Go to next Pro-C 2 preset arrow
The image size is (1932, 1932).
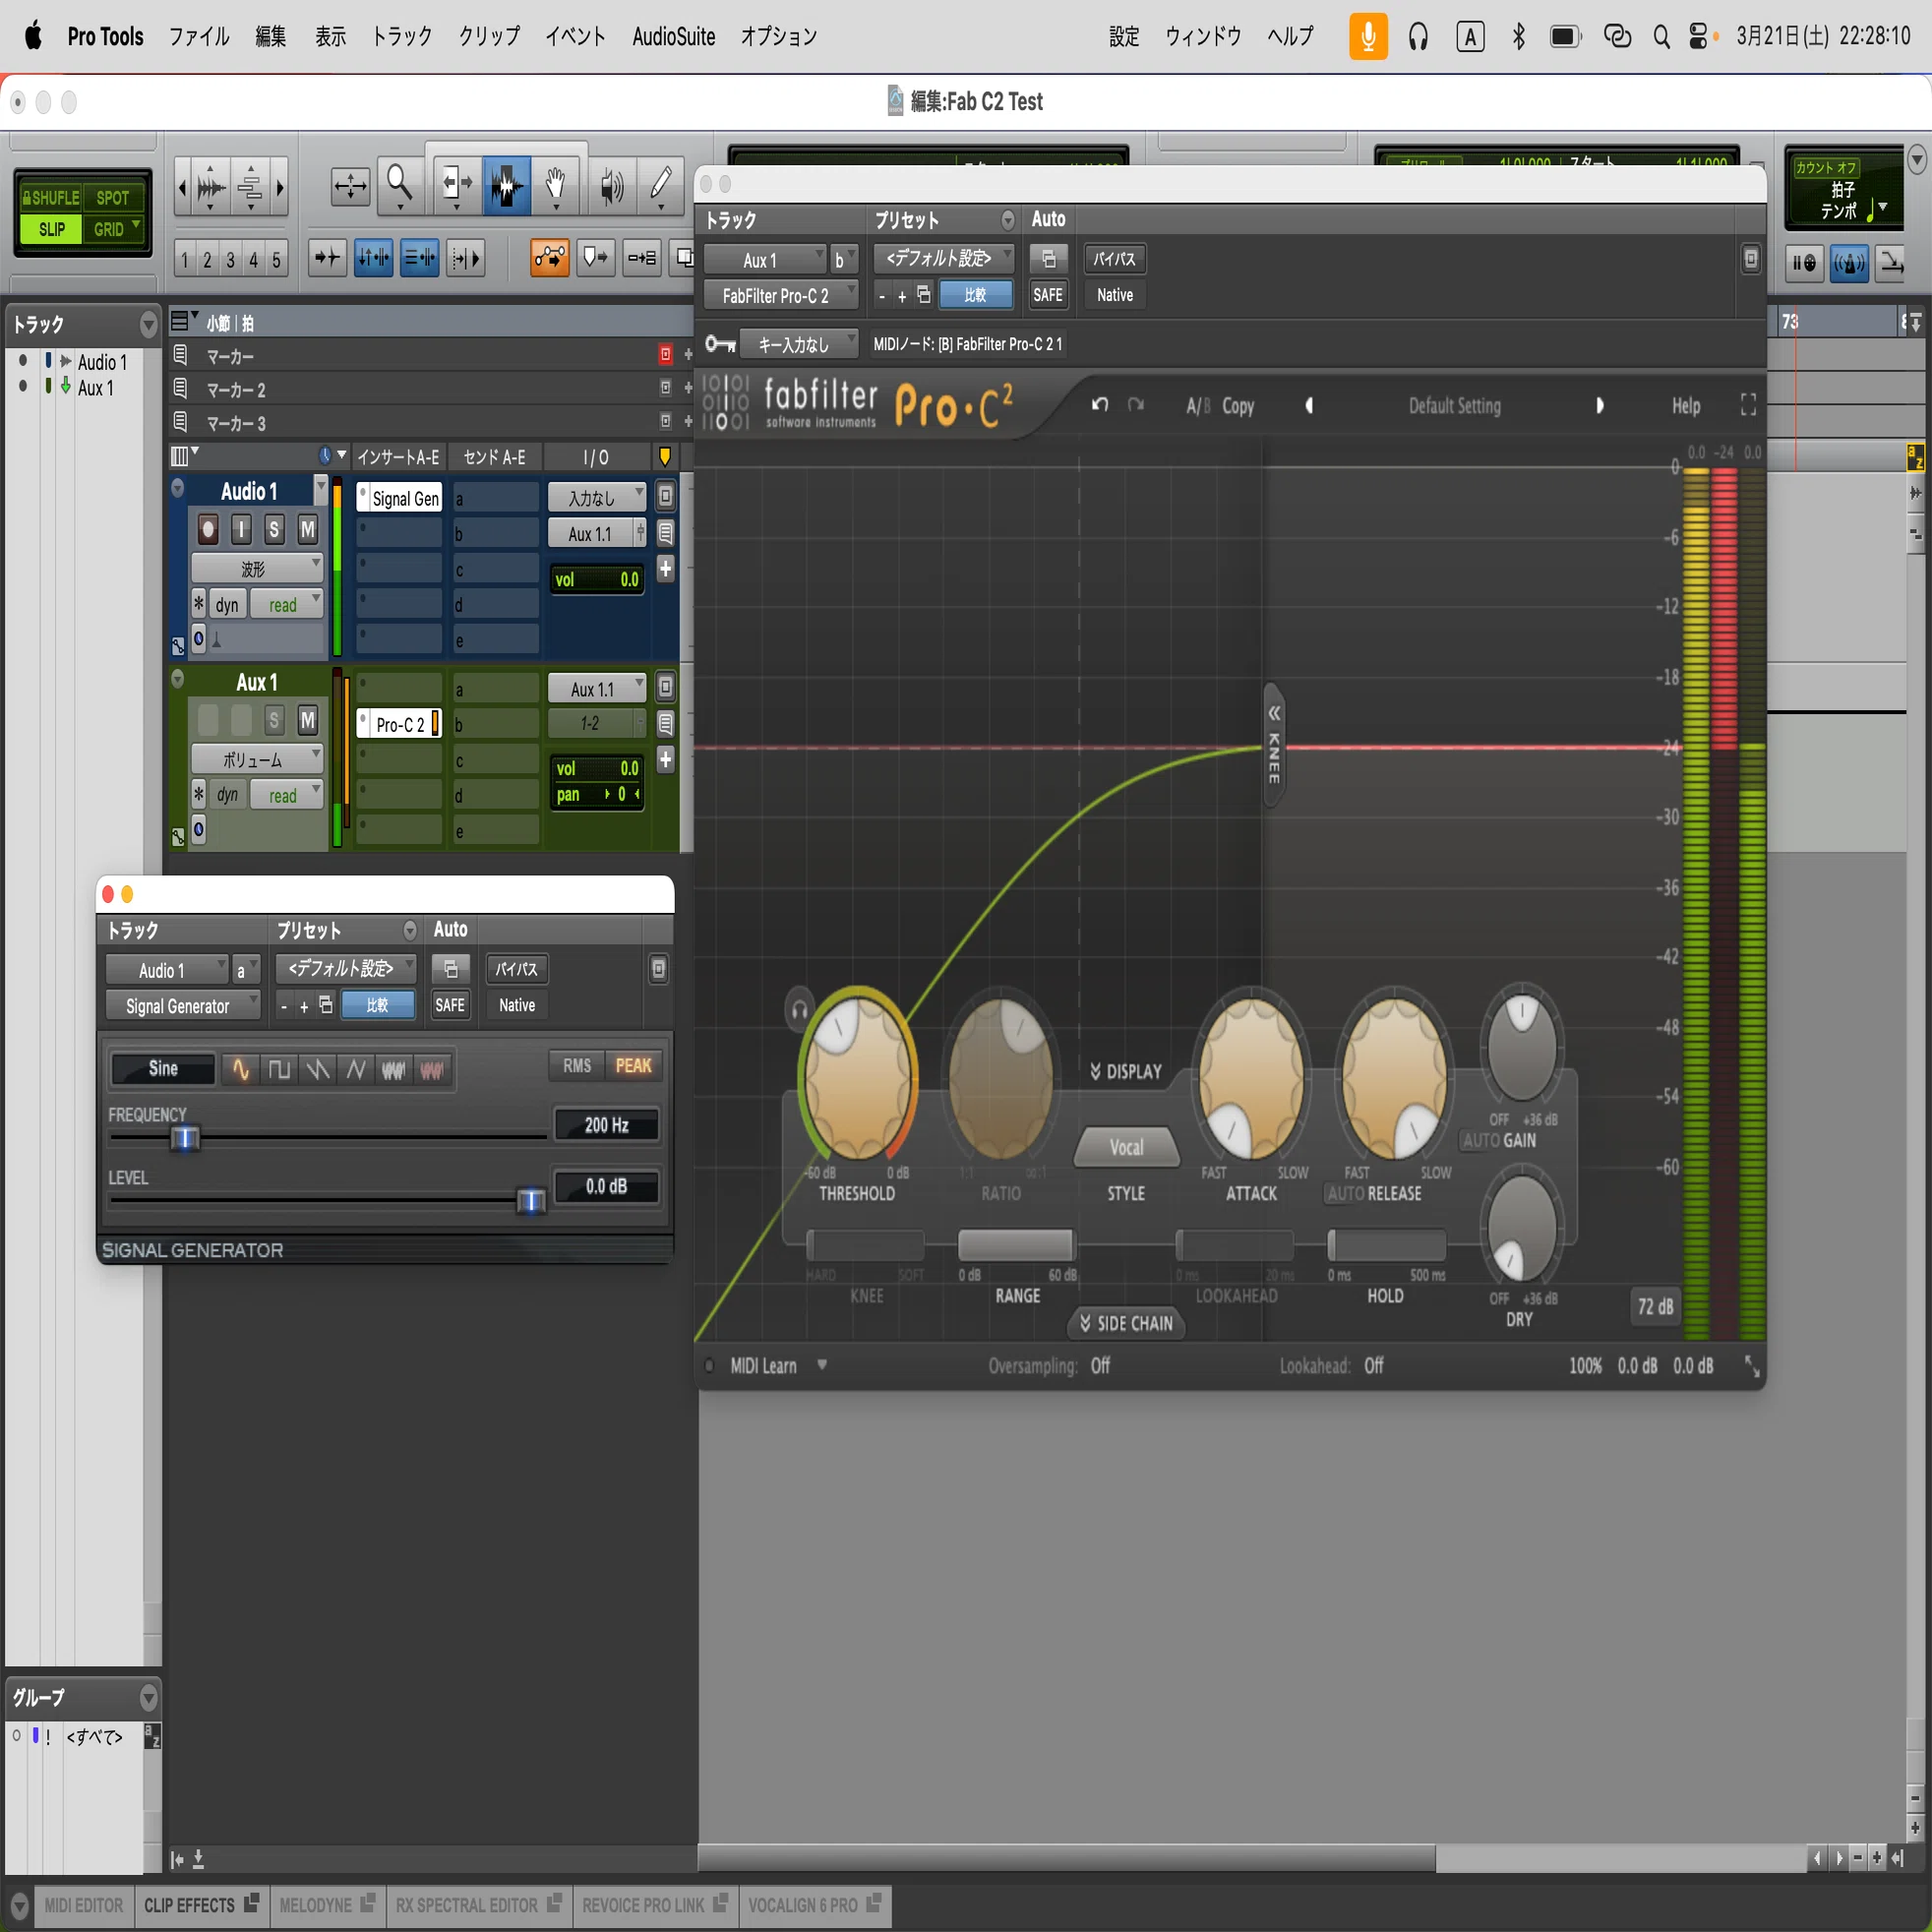1599,405
